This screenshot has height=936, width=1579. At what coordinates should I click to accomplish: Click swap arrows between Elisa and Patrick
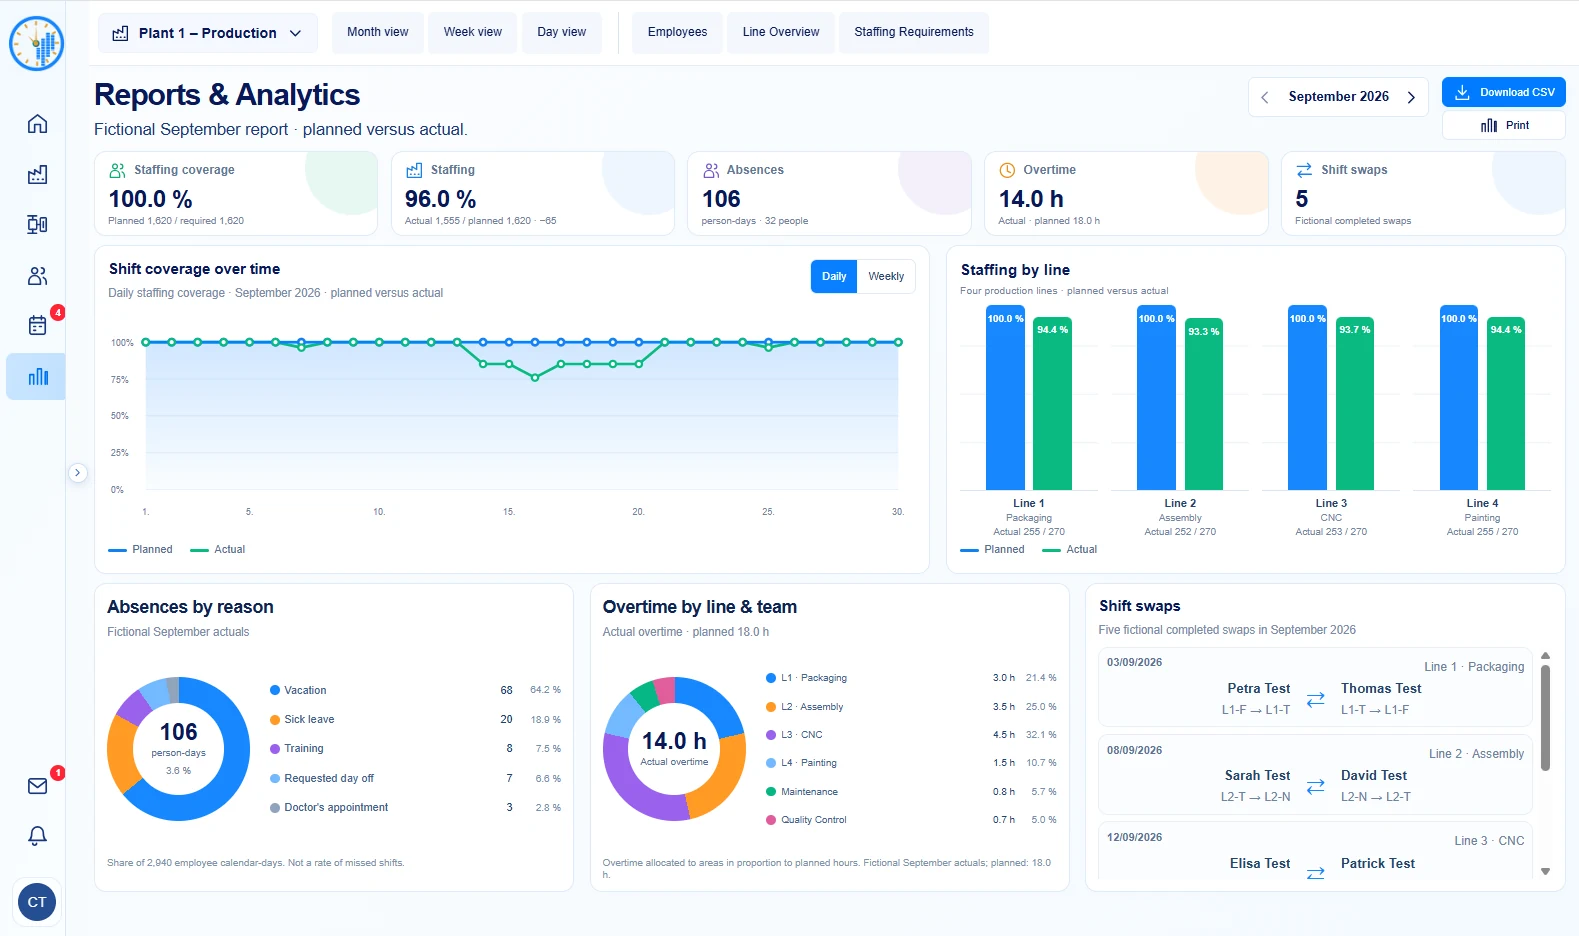[x=1316, y=873]
